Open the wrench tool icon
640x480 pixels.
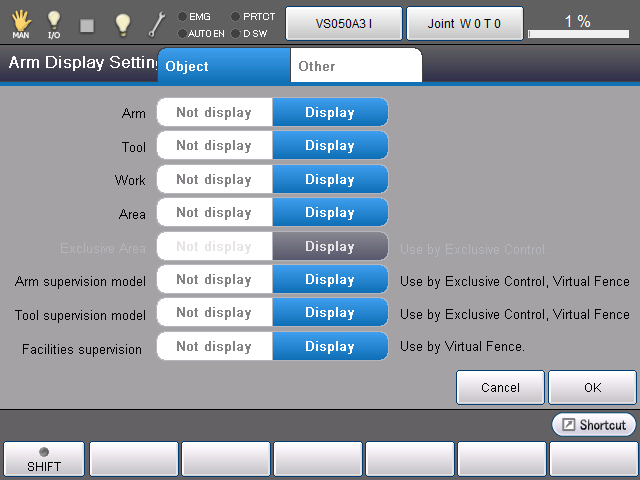click(157, 23)
